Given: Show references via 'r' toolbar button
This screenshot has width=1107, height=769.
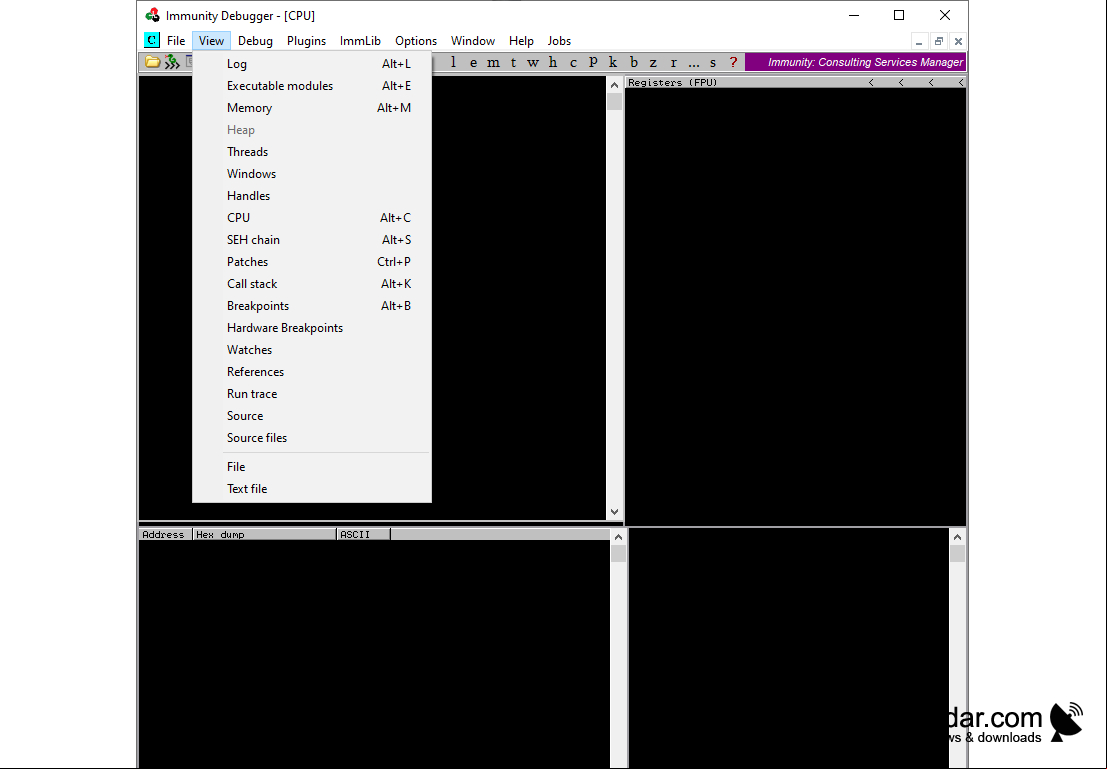Looking at the screenshot, I should pos(674,62).
